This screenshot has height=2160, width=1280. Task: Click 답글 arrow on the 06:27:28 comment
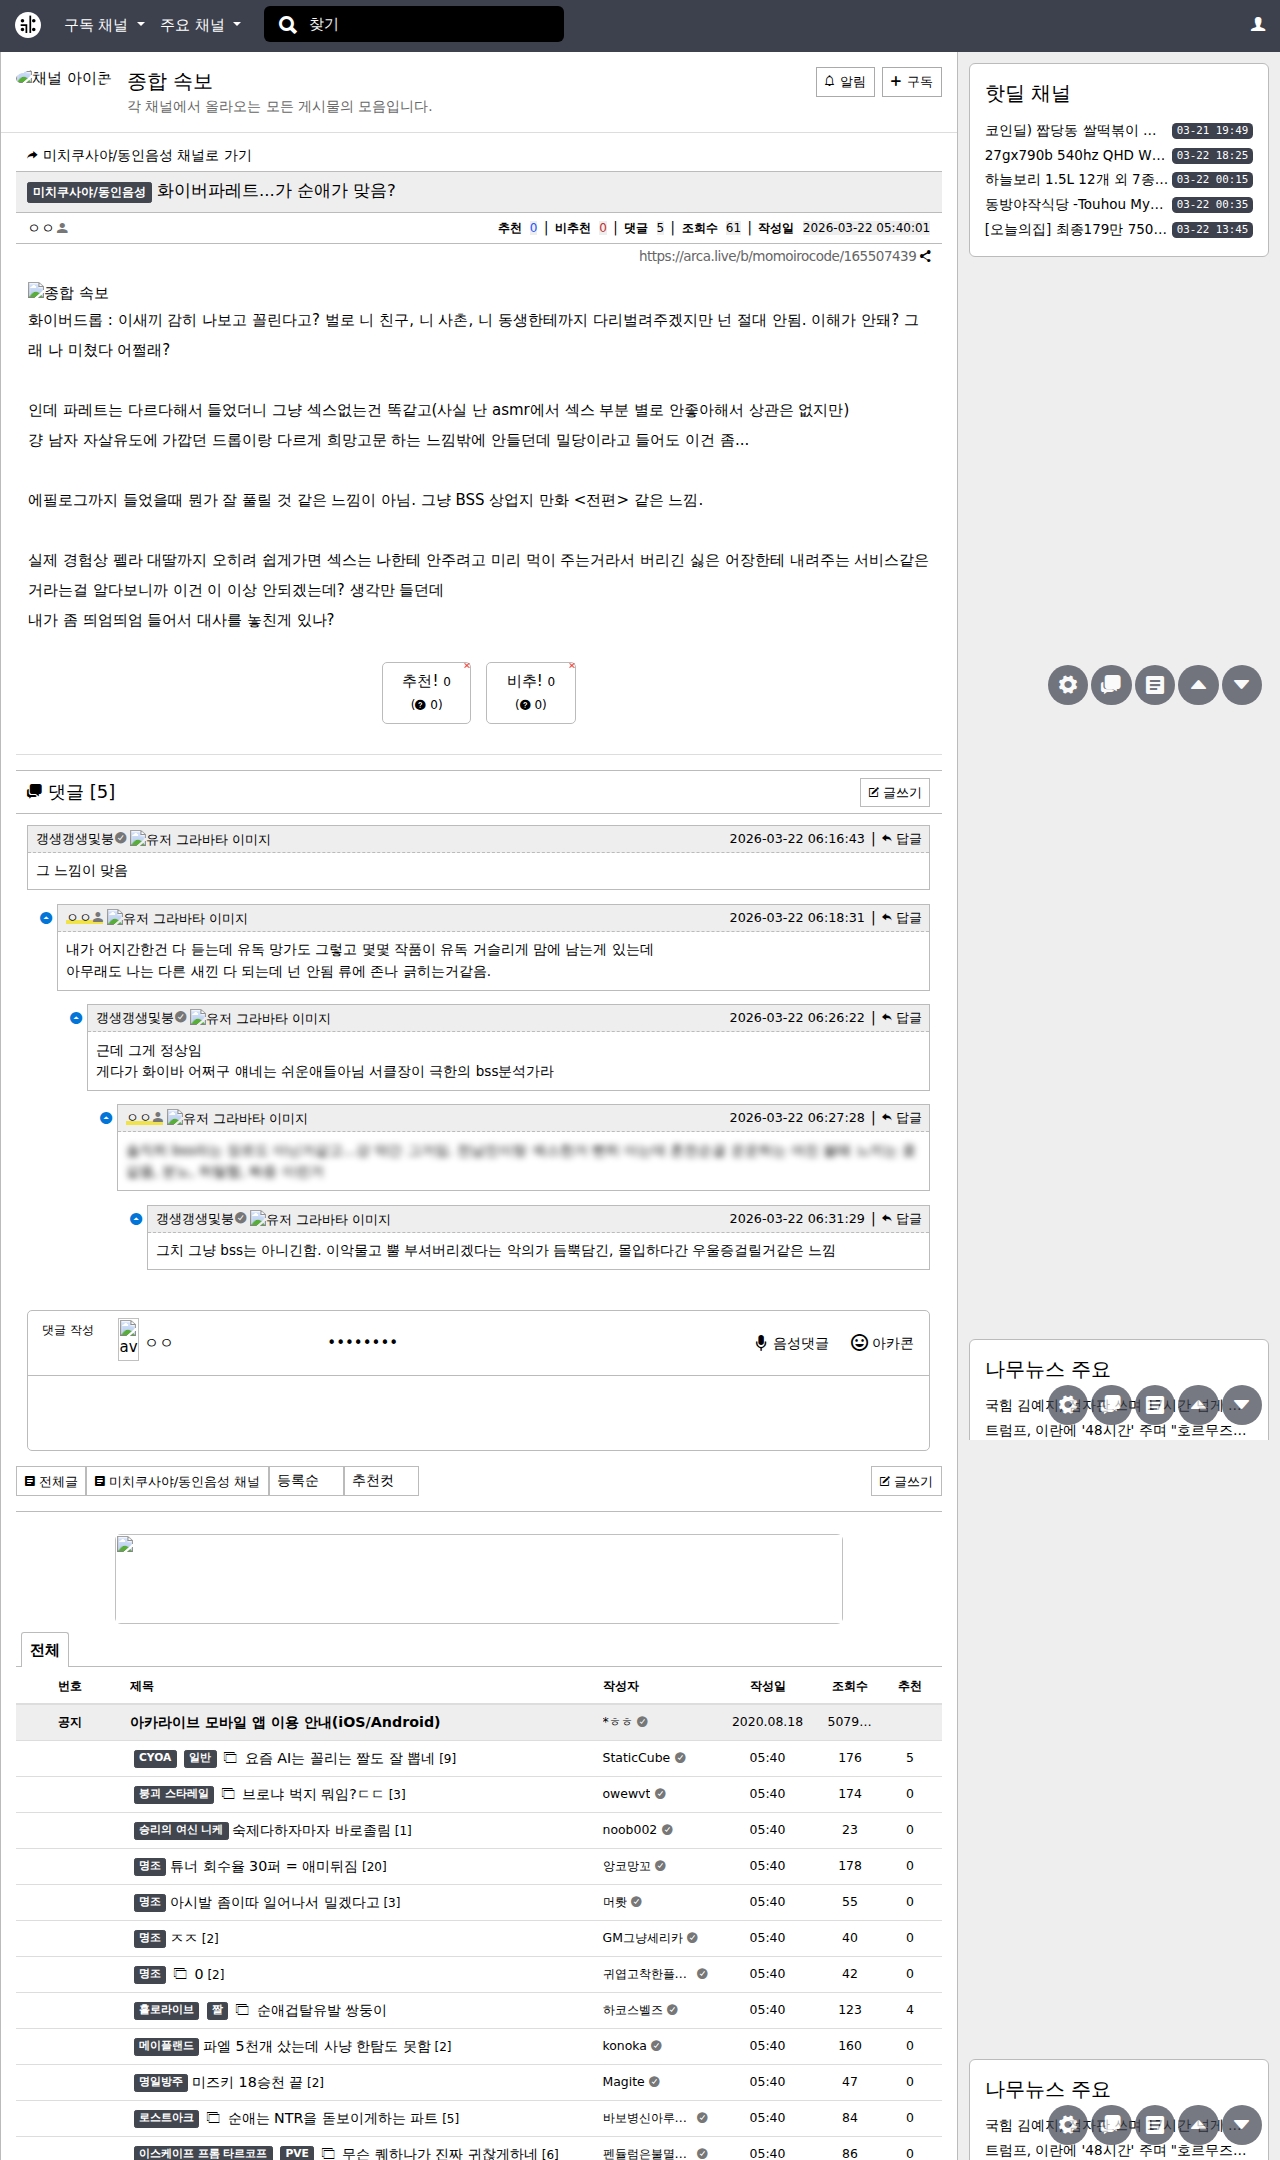tap(902, 1118)
